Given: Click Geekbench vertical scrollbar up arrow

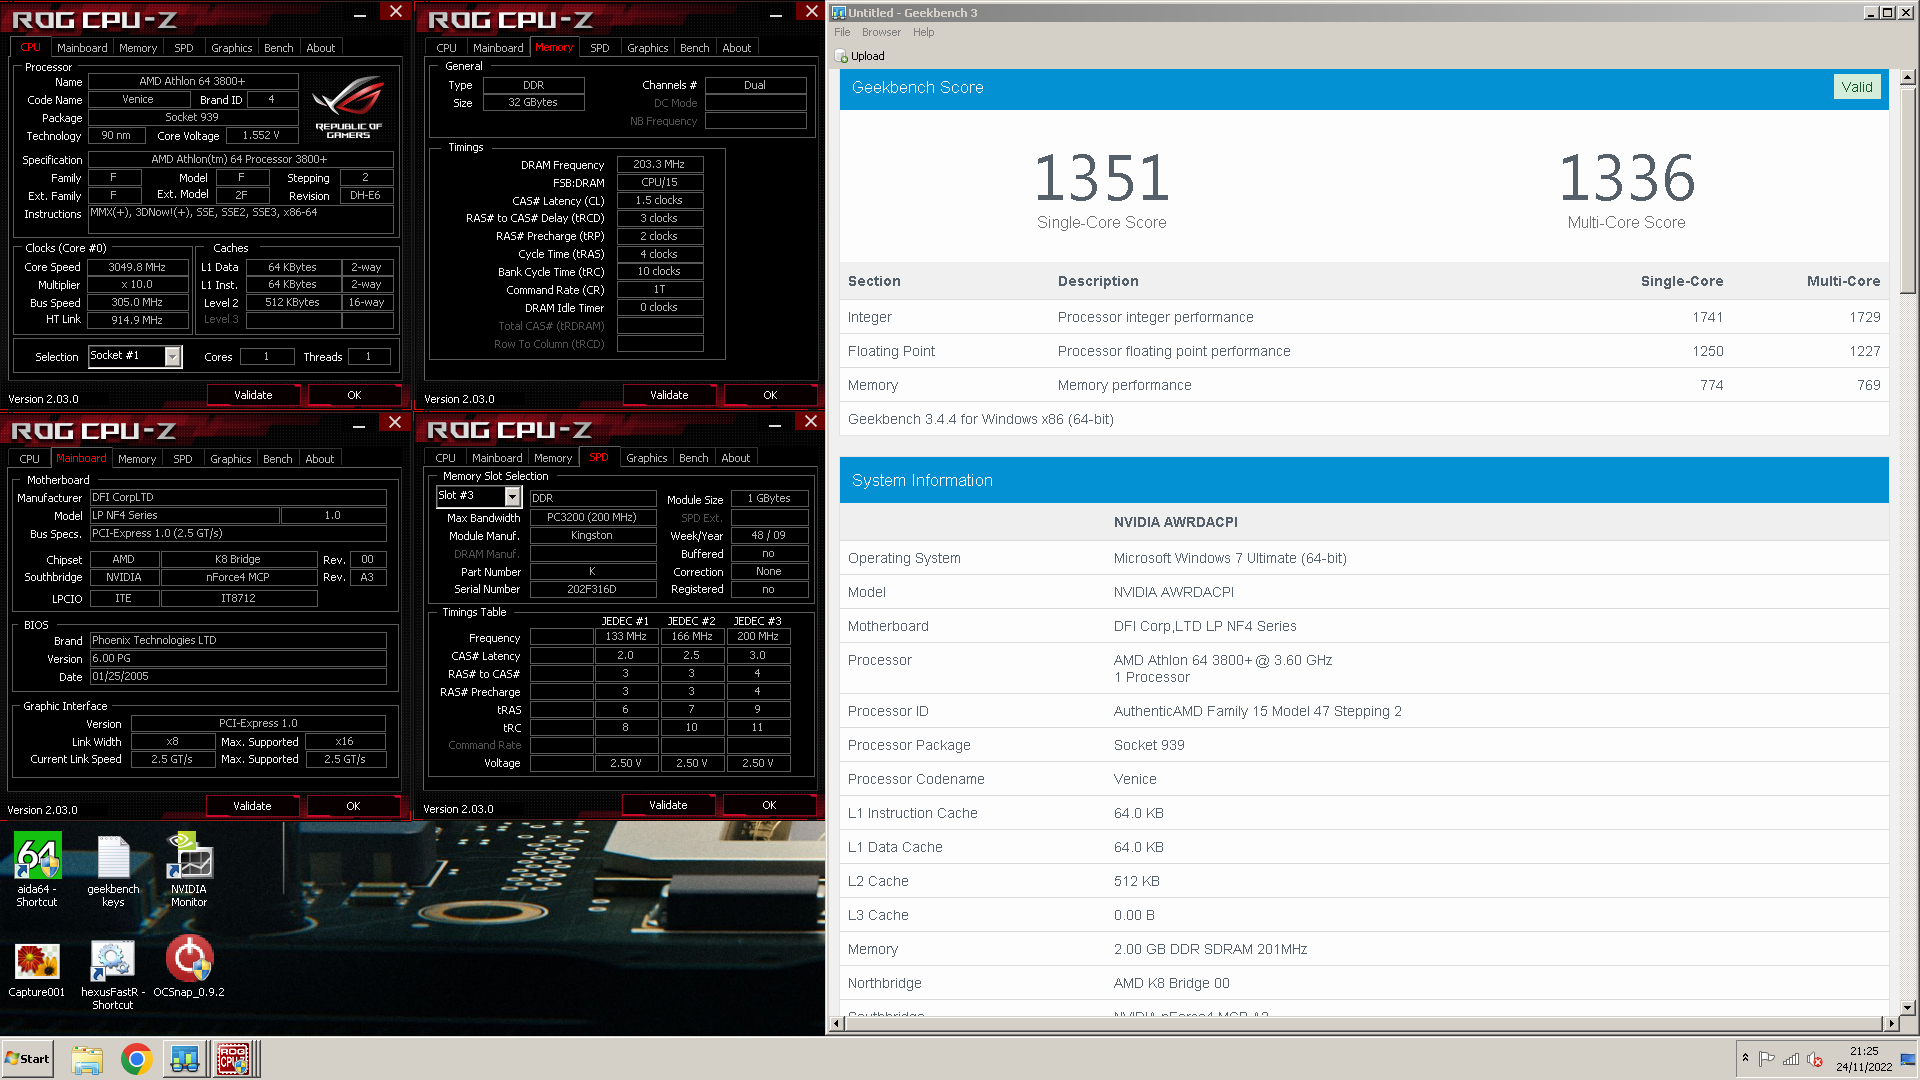Looking at the screenshot, I should pos(1907,77).
